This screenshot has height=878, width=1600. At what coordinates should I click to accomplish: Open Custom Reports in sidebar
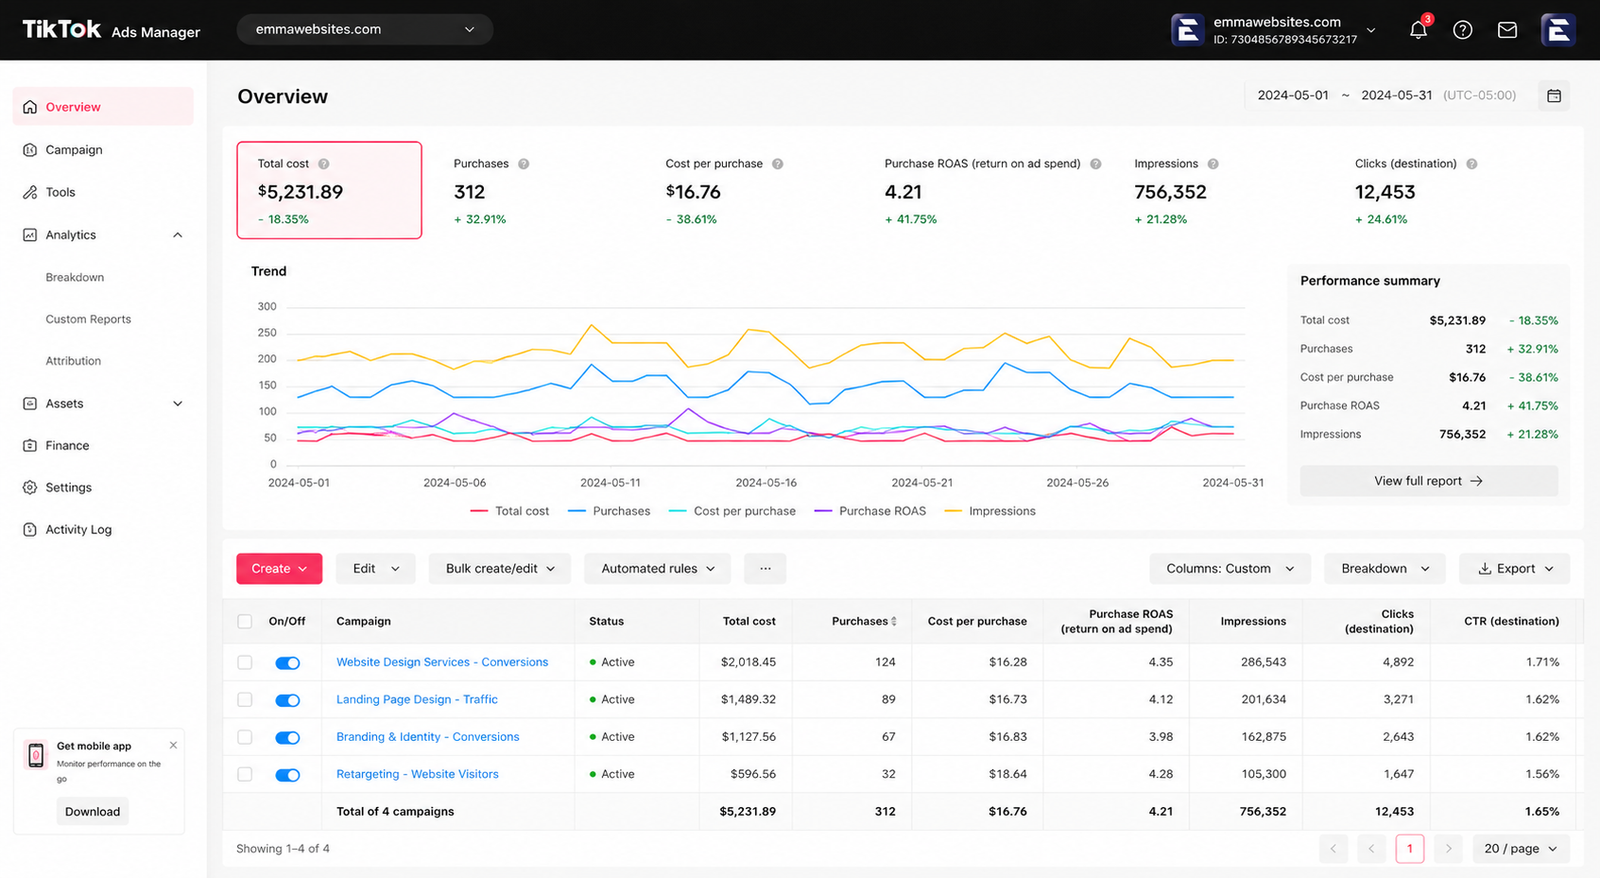88,320
